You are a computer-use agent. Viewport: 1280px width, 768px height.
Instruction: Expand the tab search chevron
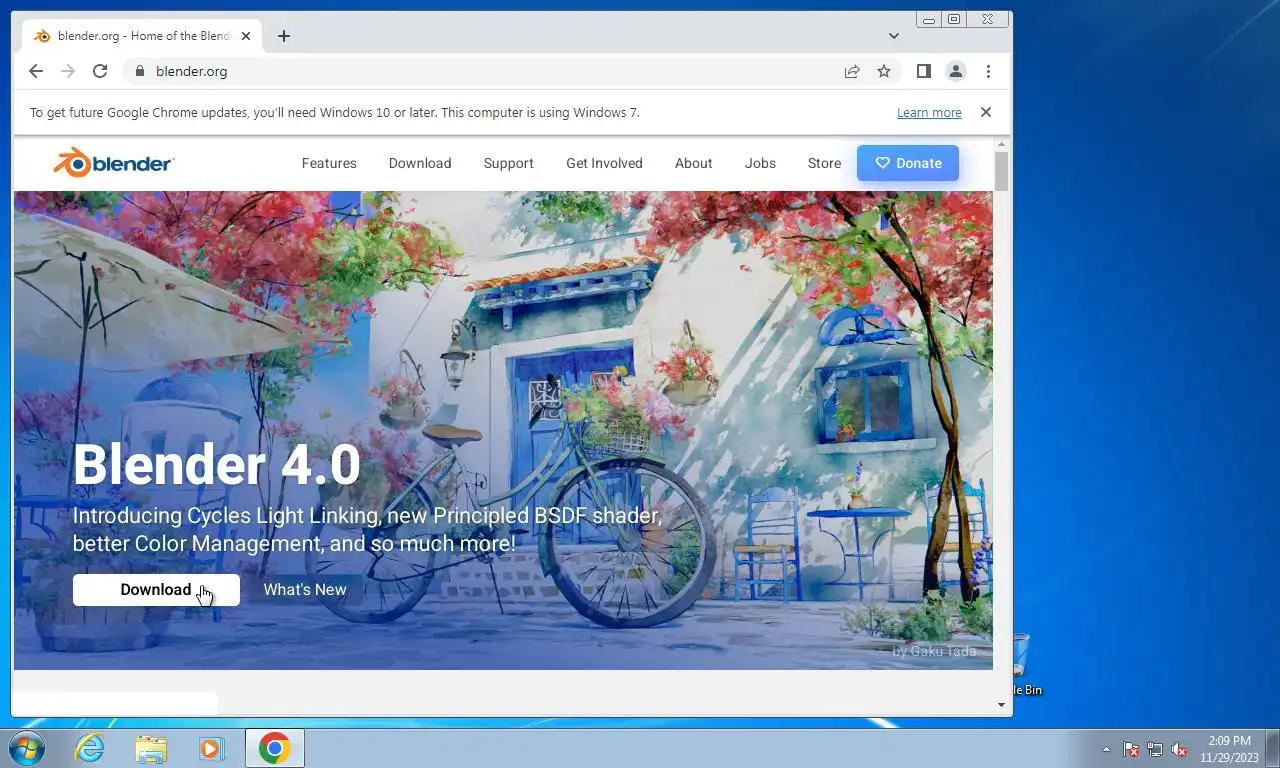894,36
